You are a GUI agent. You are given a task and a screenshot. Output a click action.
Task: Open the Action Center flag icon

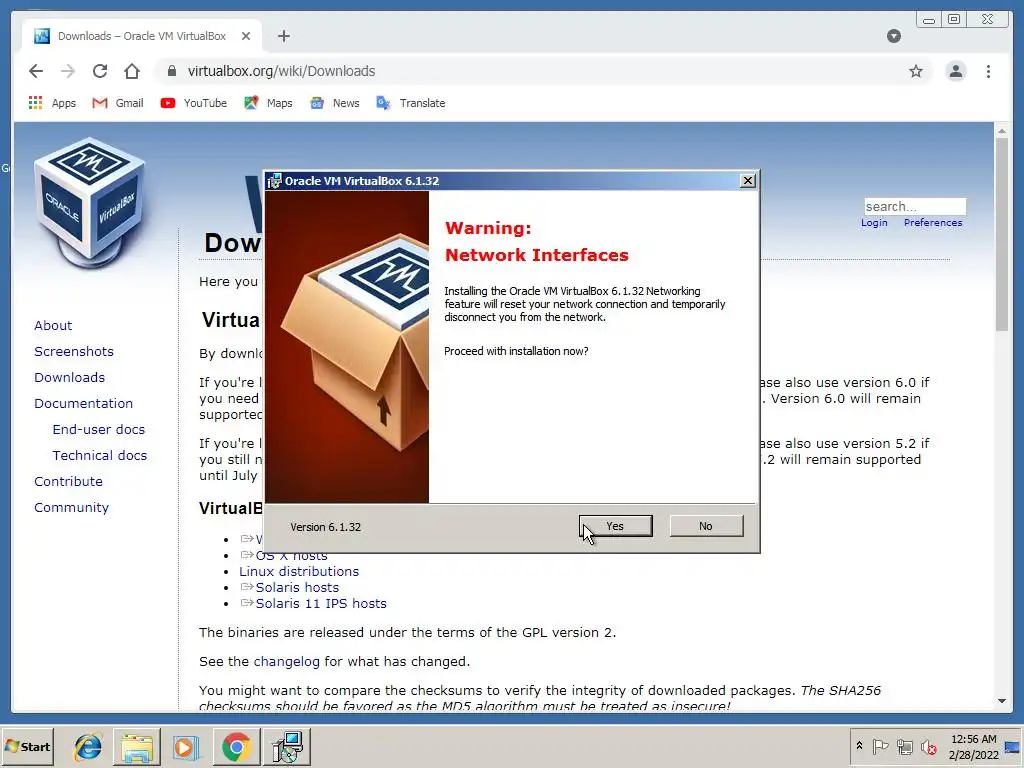(x=880, y=746)
